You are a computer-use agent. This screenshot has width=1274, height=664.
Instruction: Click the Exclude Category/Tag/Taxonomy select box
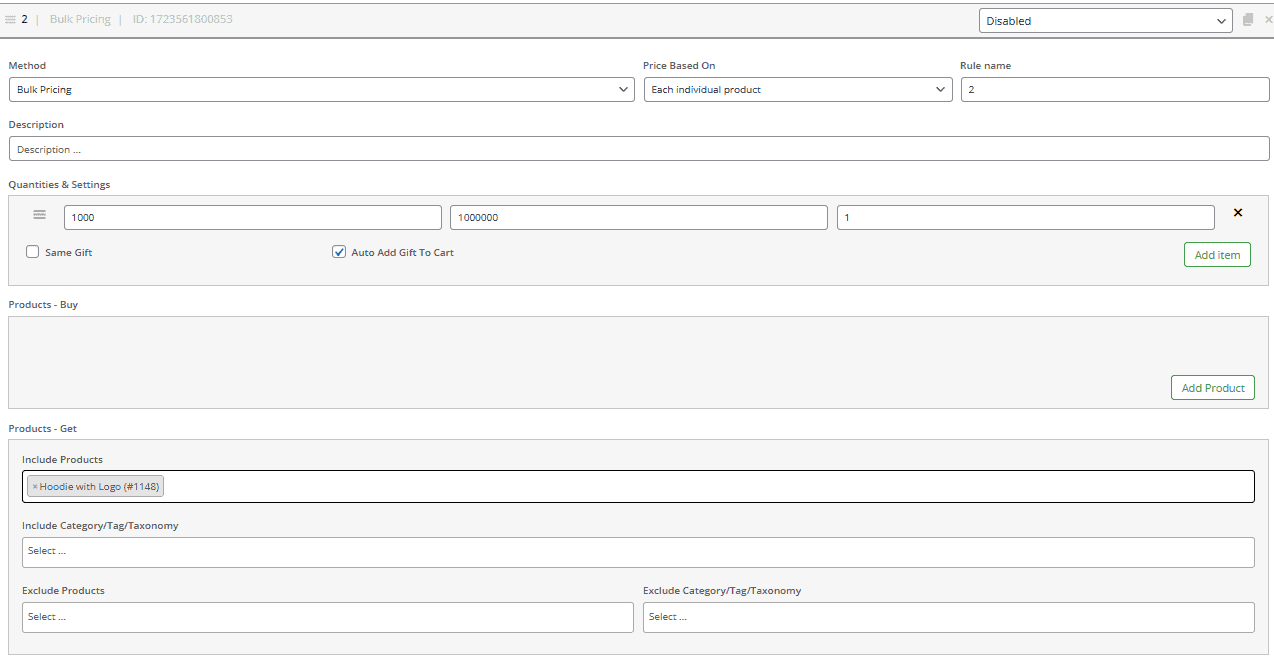[948, 617]
